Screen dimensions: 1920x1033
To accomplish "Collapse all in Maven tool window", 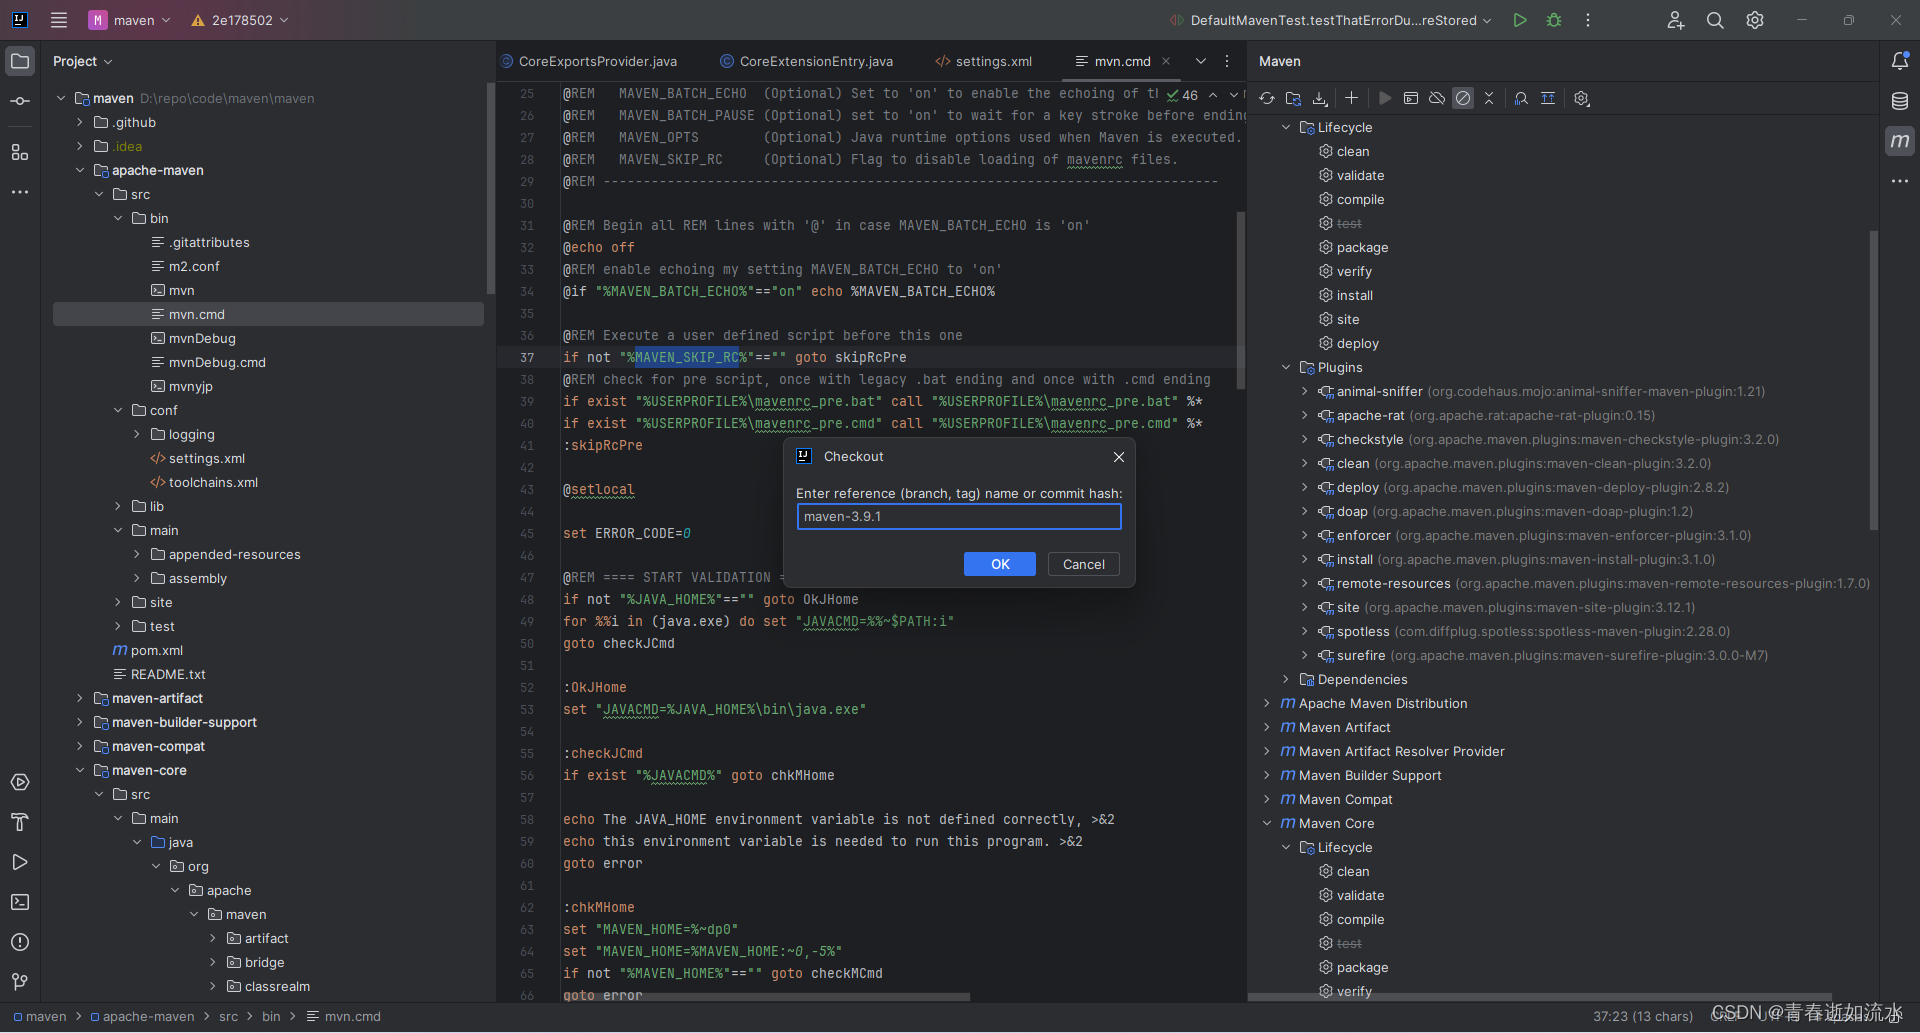I will (x=1489, y=98).
